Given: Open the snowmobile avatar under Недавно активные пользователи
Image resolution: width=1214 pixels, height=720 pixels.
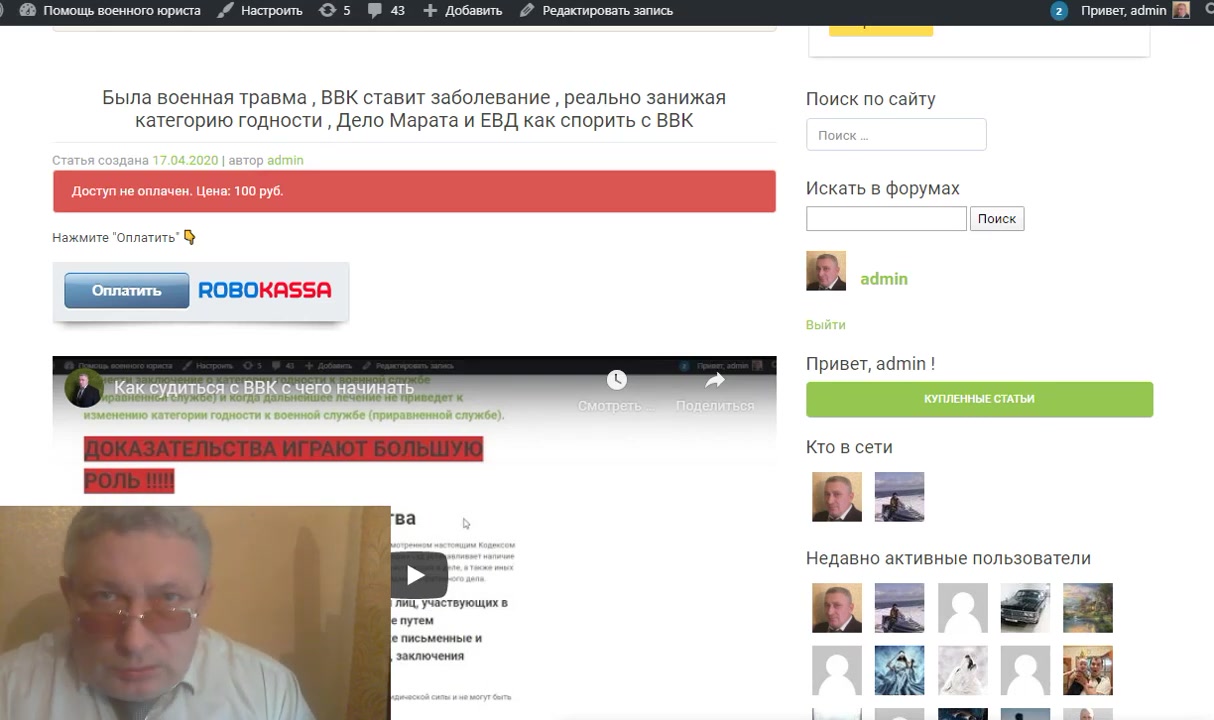Looking at the screenshot, I should coord(900,608).
